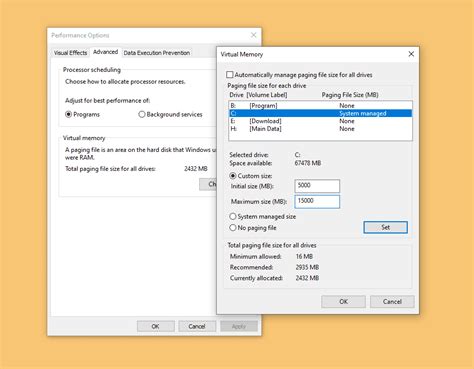Select the No paging file option
Viewport: 474px width, 369px height.
(x=233, y=228)
